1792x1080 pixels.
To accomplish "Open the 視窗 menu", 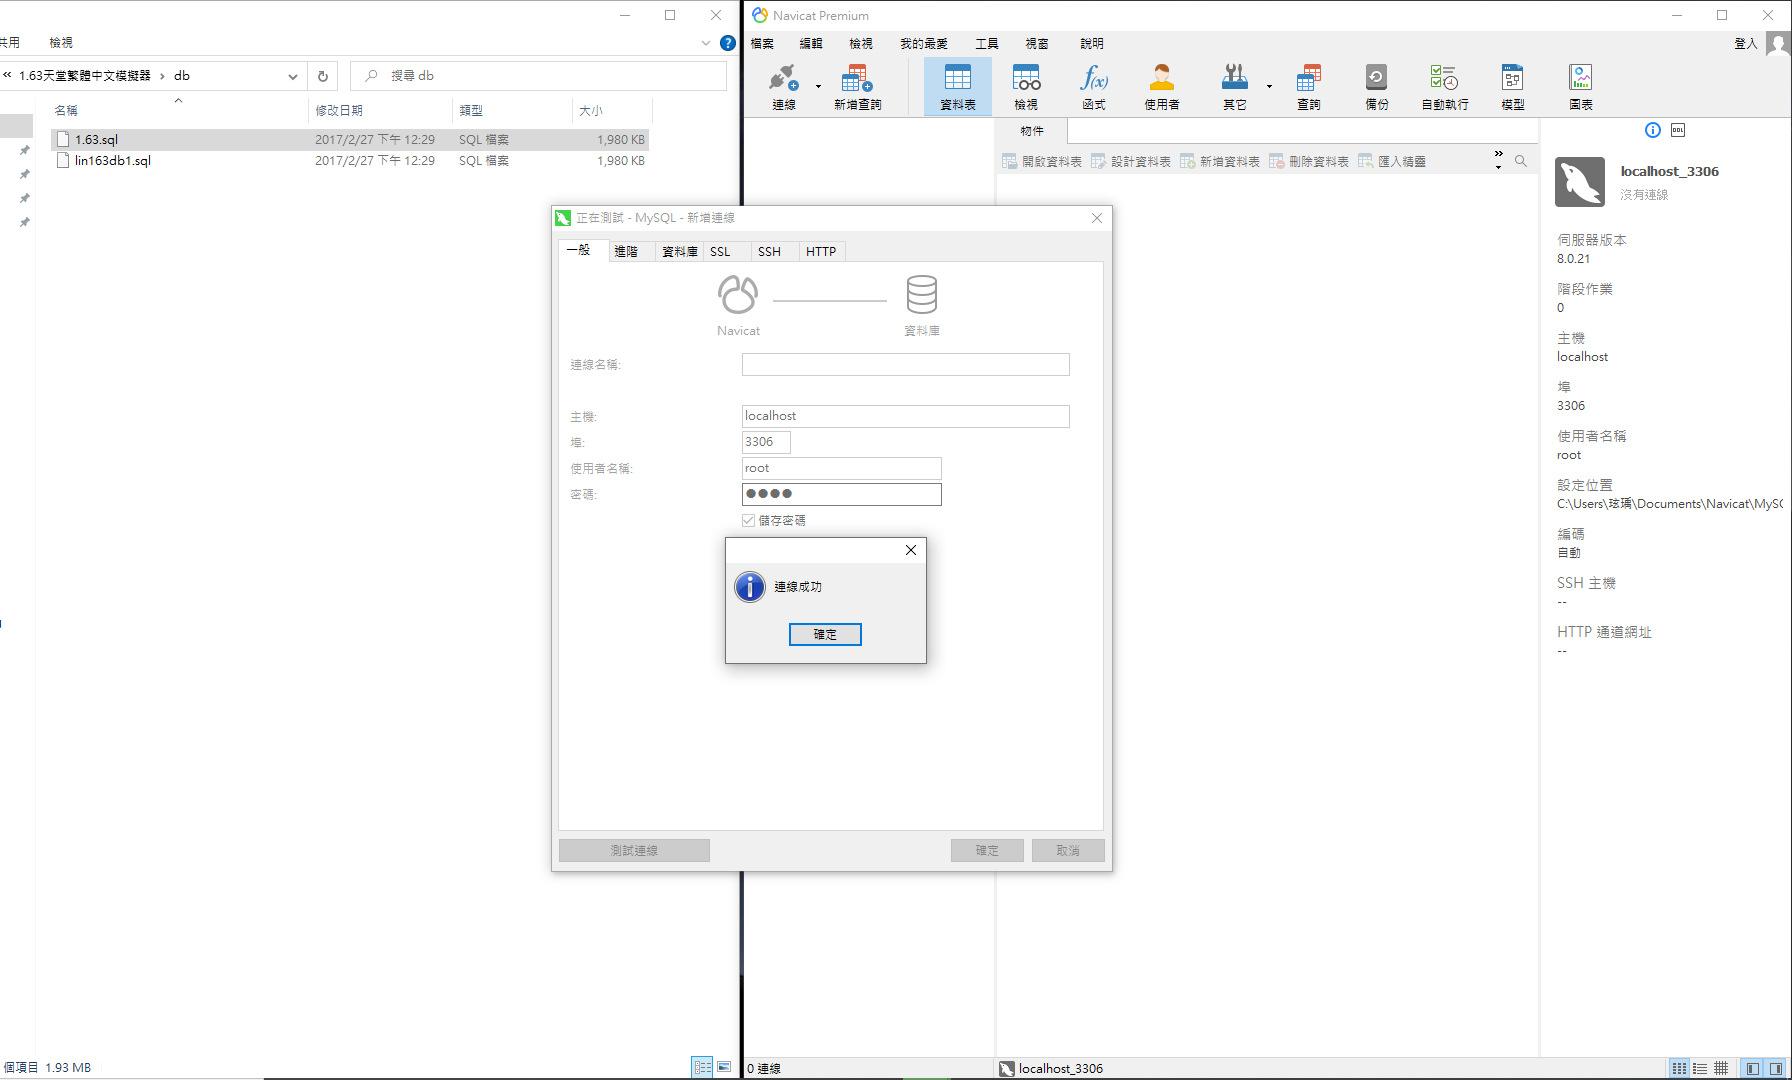I will pos(1037,44).
